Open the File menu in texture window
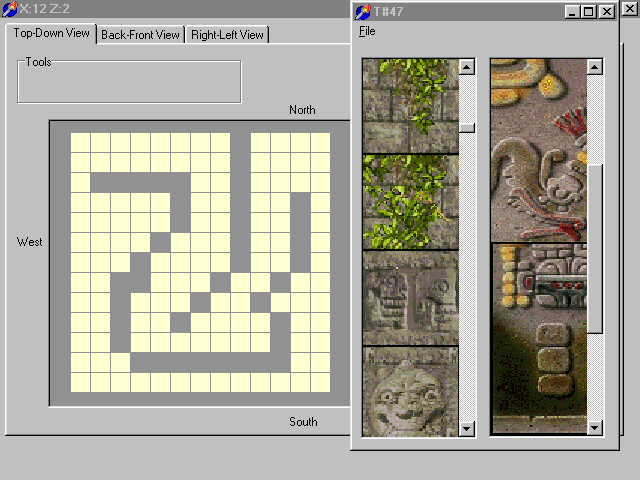This screenshot has height=480, width=640. [367, 31]
